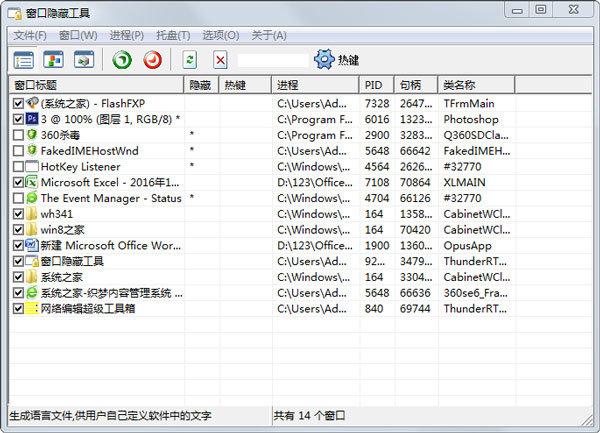The image size is (600, 433).
Task: Open the 选项(O) menu
Action: tap(220, 36)
